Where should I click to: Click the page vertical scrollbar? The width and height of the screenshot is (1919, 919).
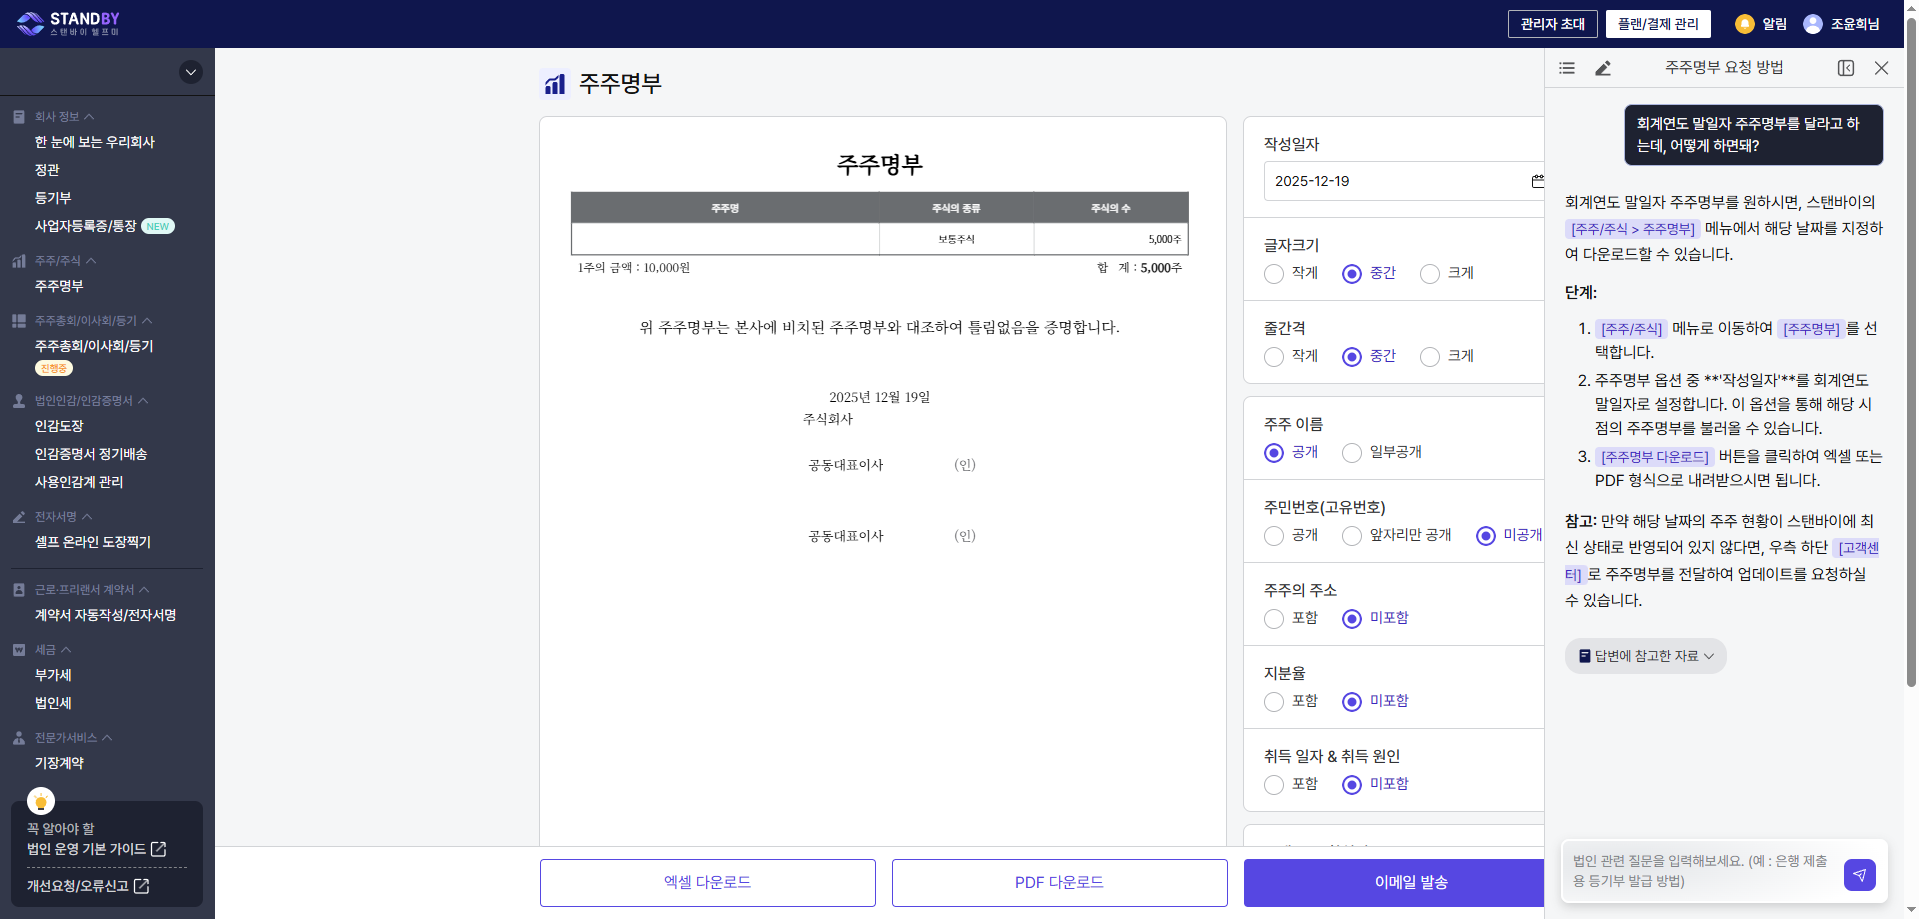1911,400
